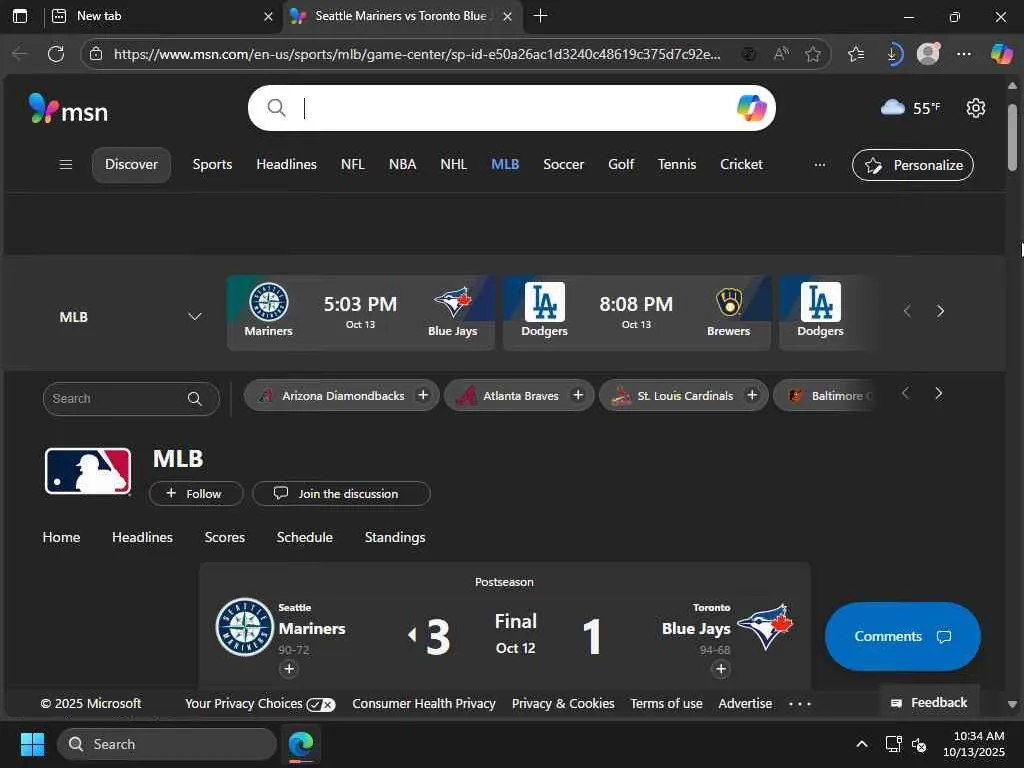Follow the MLB league
This screenshot has height=768, width=1024.
pos(196,494)
